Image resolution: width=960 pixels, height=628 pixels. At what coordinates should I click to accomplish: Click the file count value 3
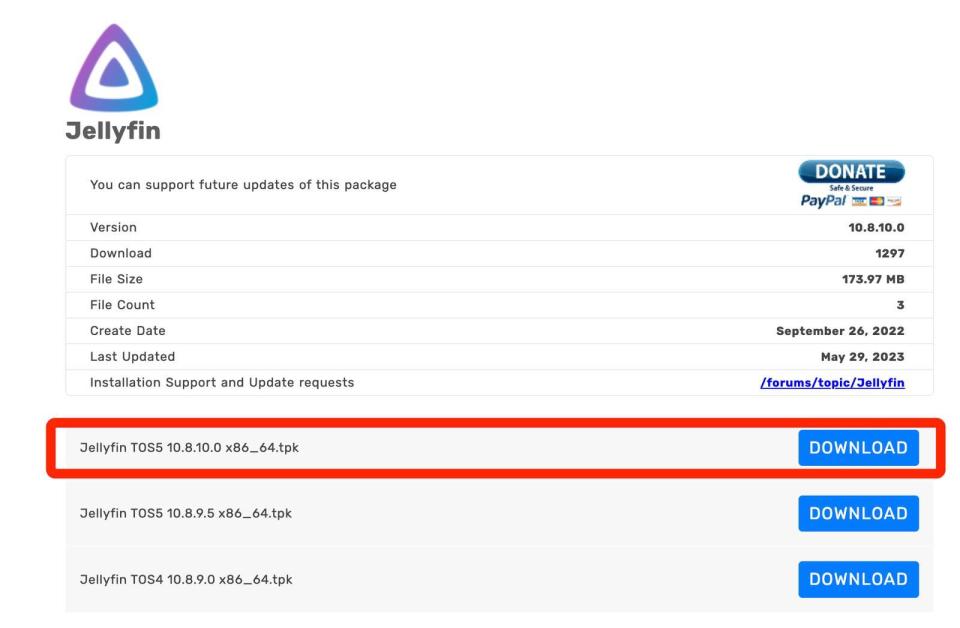tap(901, 305)
